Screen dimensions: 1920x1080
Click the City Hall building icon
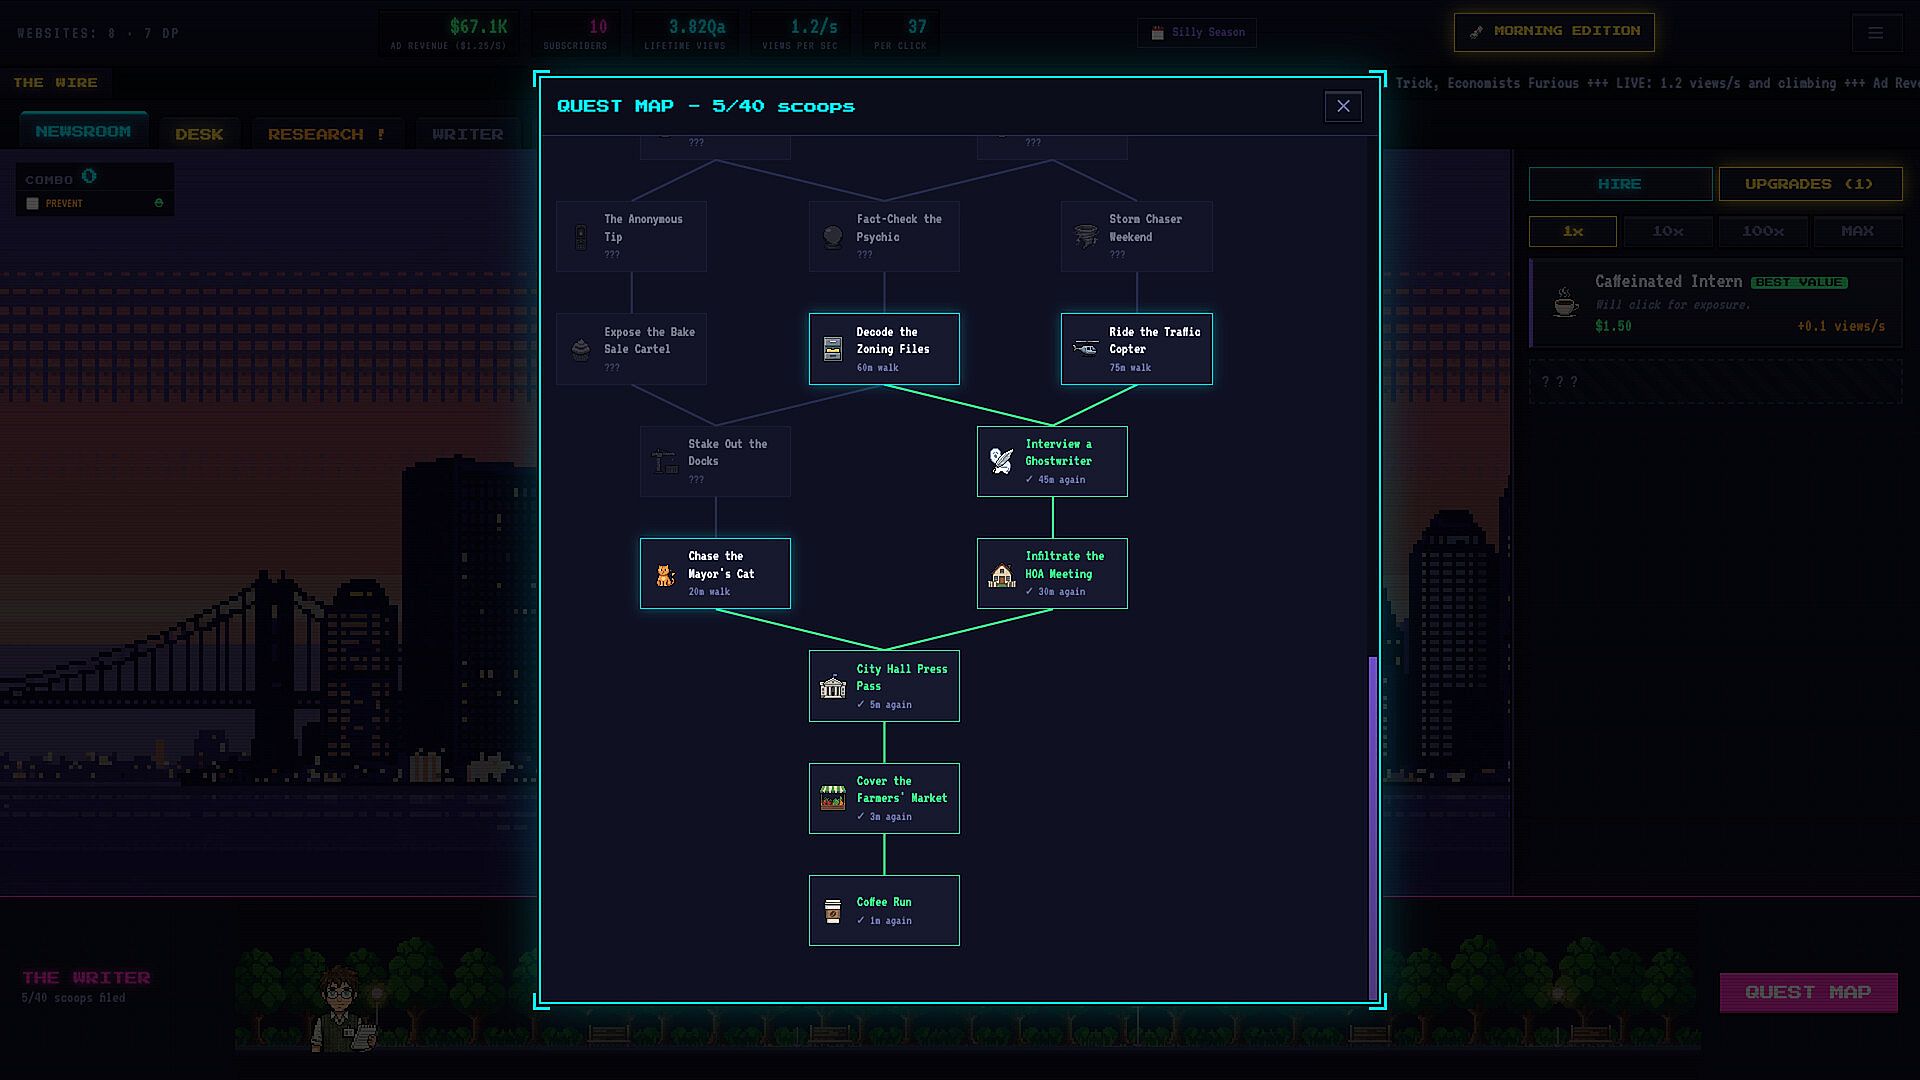[832, 686]
